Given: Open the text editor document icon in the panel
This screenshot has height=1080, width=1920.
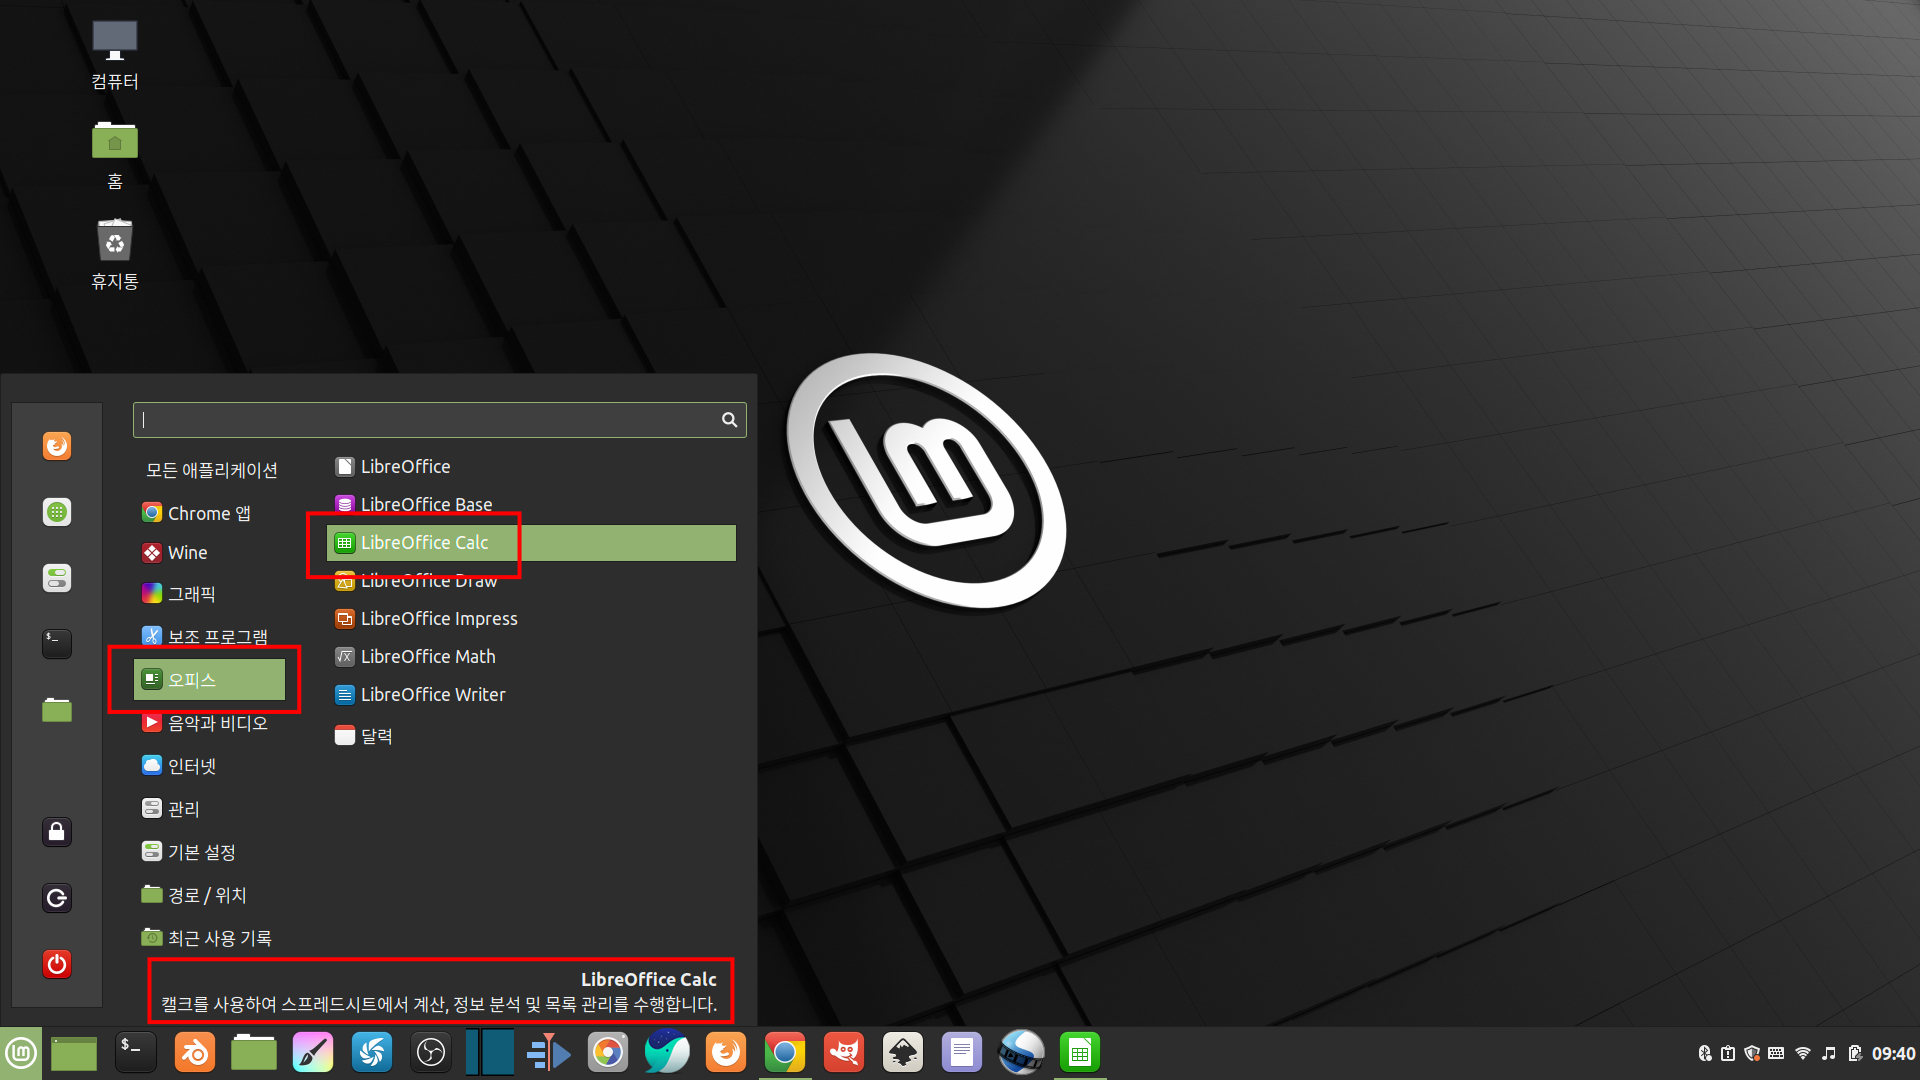Looking at the screenshot, I should pyautogui.click(x=962, y=1053).
